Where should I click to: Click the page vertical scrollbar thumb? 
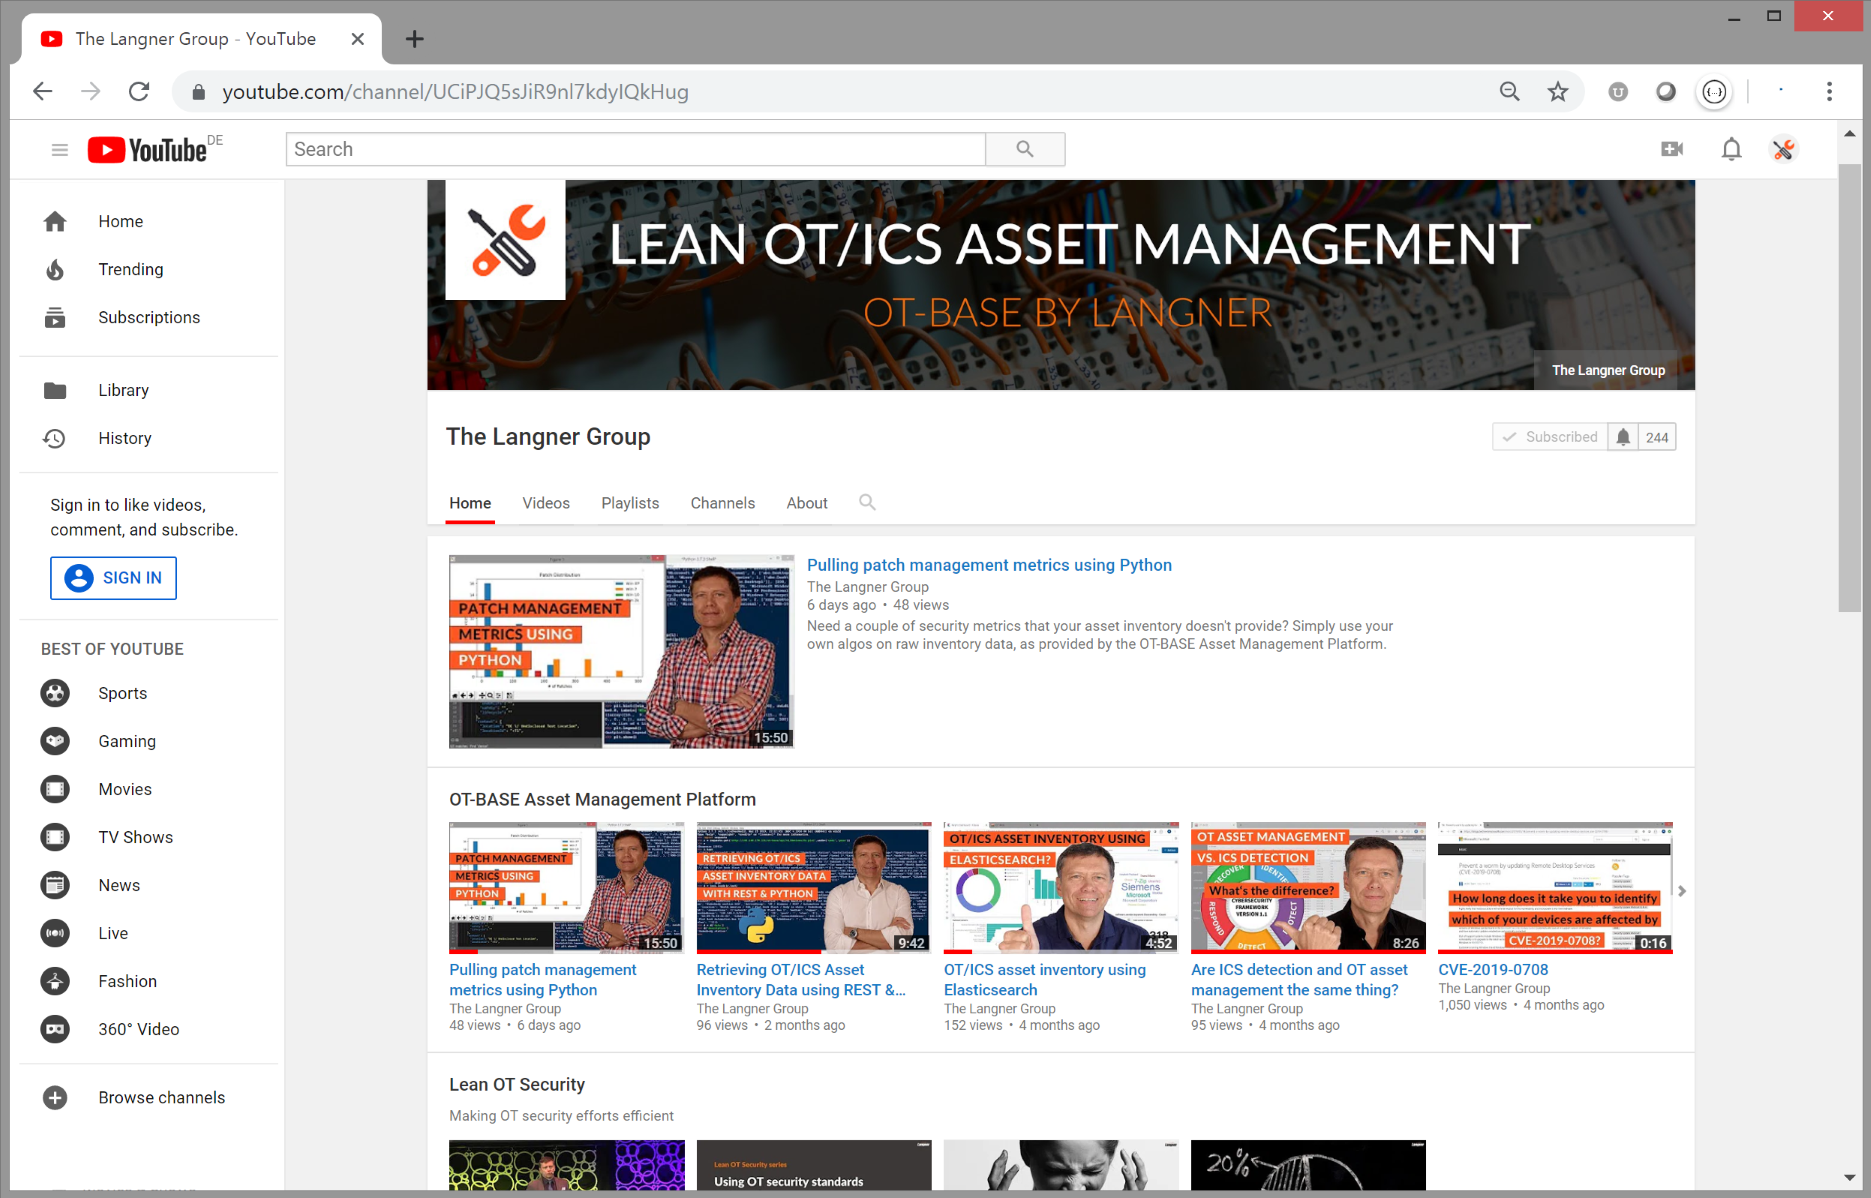(1849, 387)
